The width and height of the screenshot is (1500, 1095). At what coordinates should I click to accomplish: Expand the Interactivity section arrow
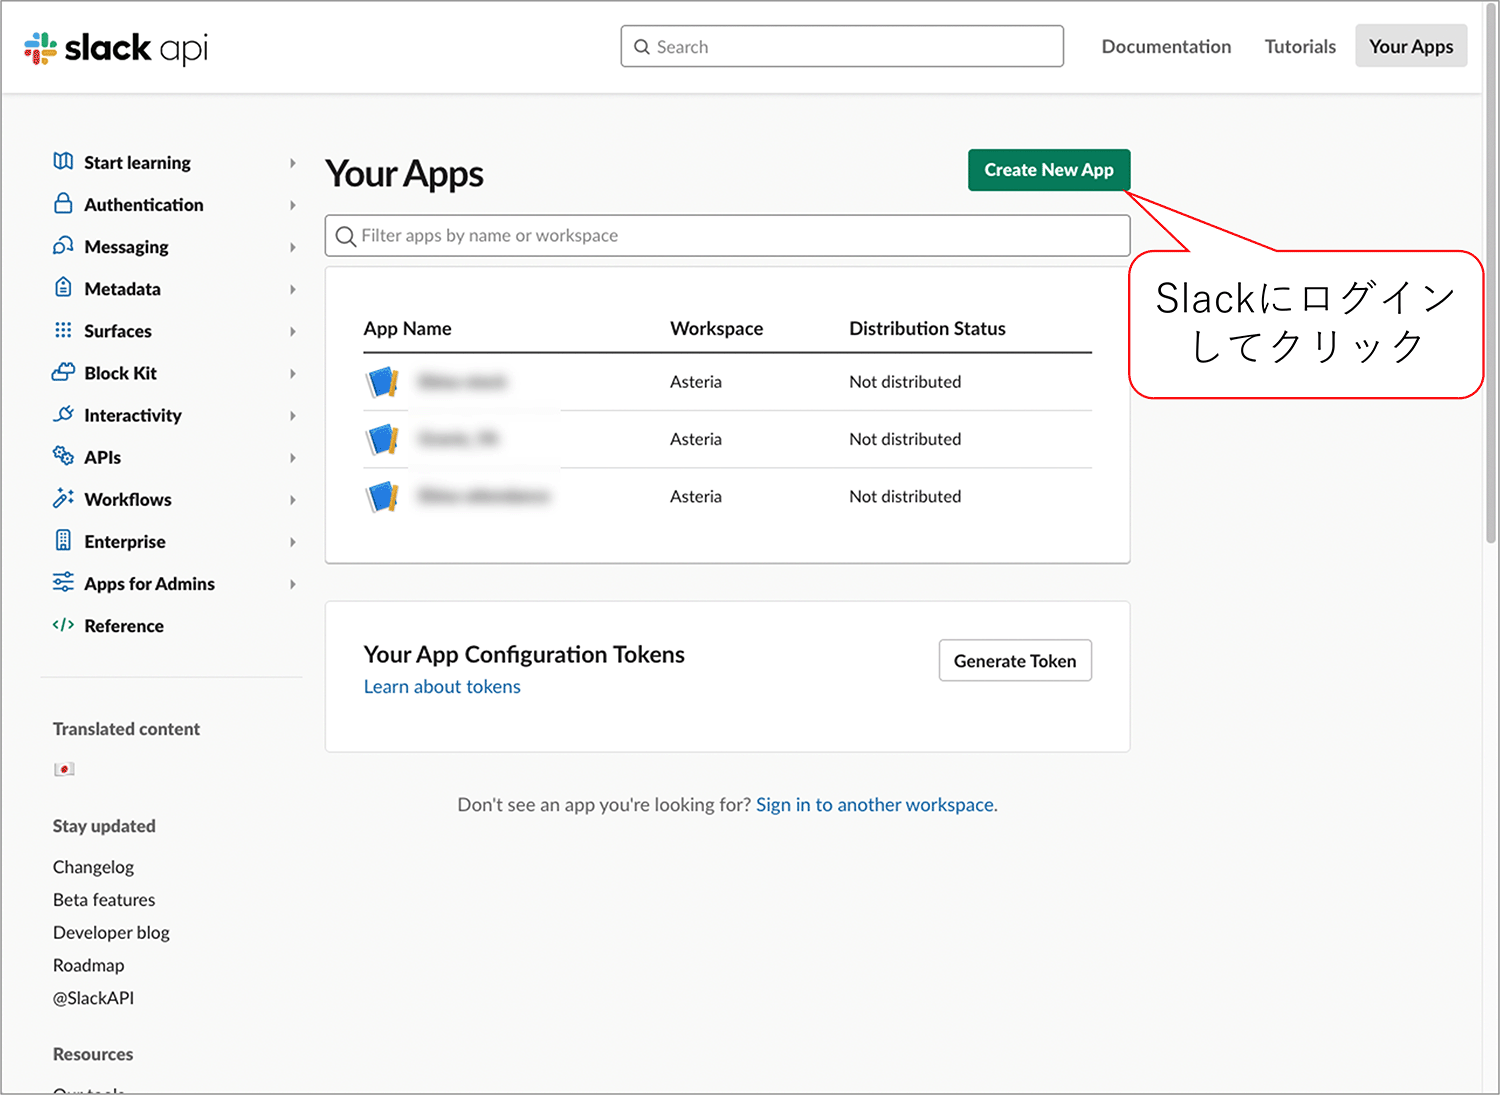292,415
